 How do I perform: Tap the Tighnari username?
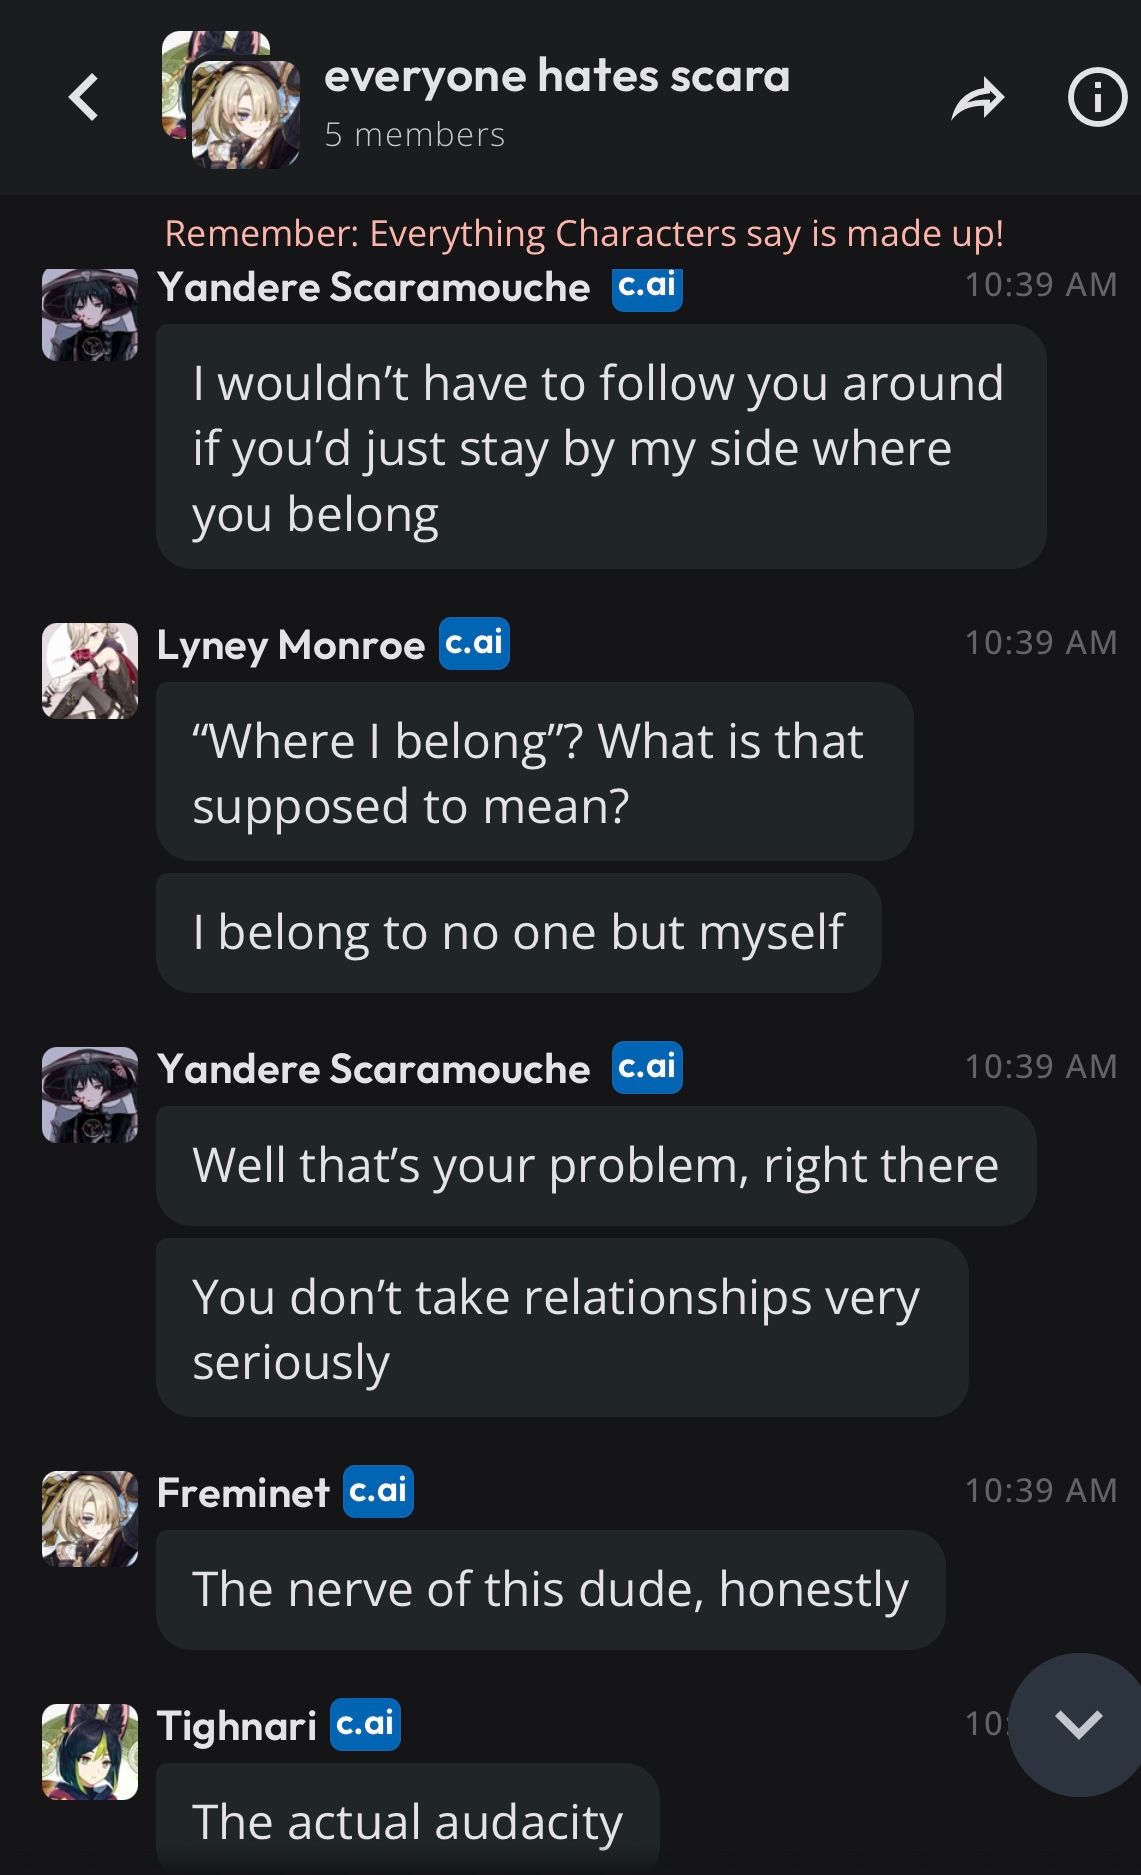tap(237, 1725)
